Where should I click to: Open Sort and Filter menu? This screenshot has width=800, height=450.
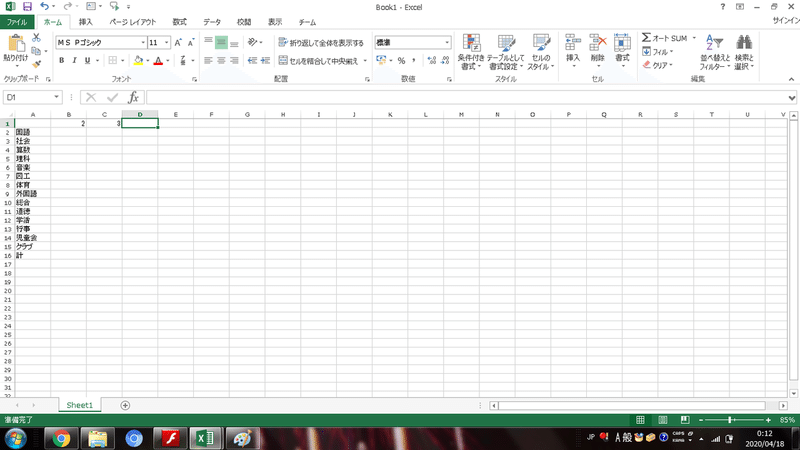[714, 52]
